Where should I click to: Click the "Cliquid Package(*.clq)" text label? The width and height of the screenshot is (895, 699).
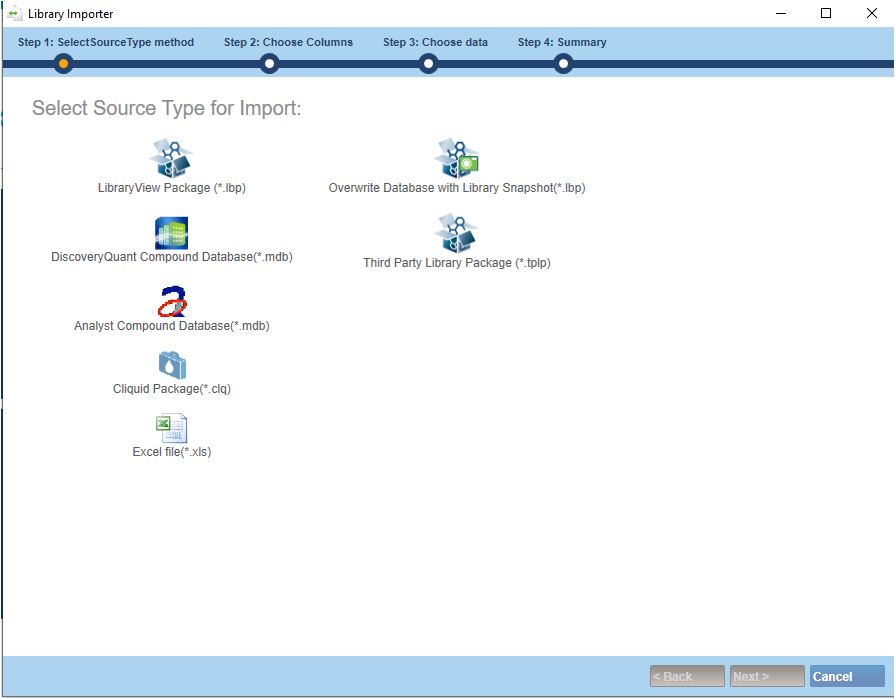172,389
